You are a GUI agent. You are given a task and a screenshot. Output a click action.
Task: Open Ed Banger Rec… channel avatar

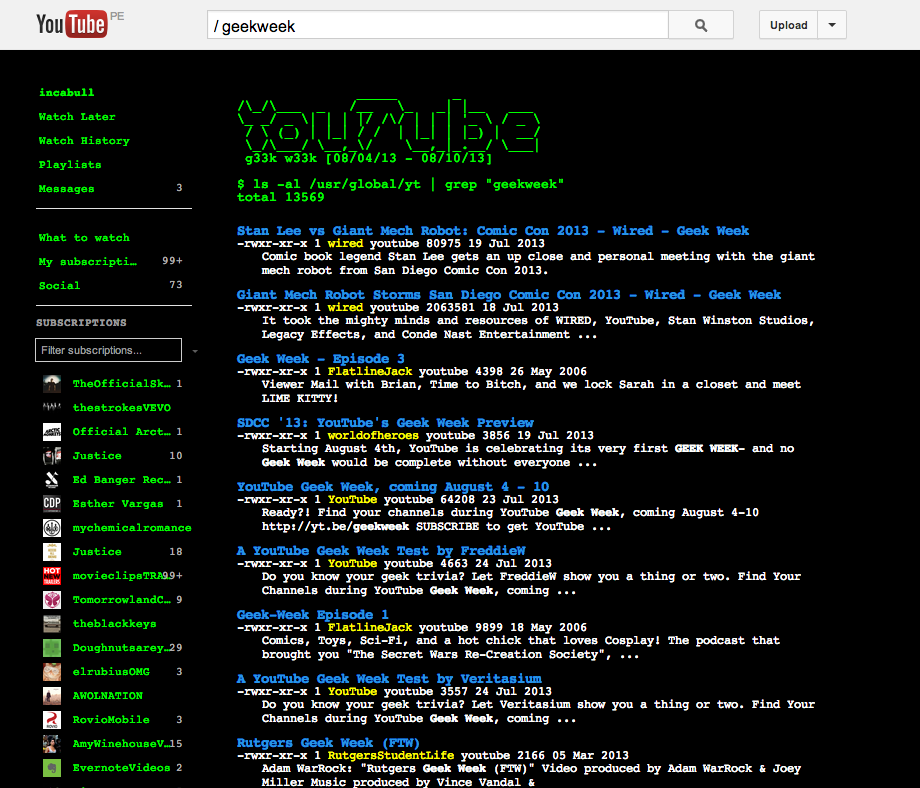(52, 480)
